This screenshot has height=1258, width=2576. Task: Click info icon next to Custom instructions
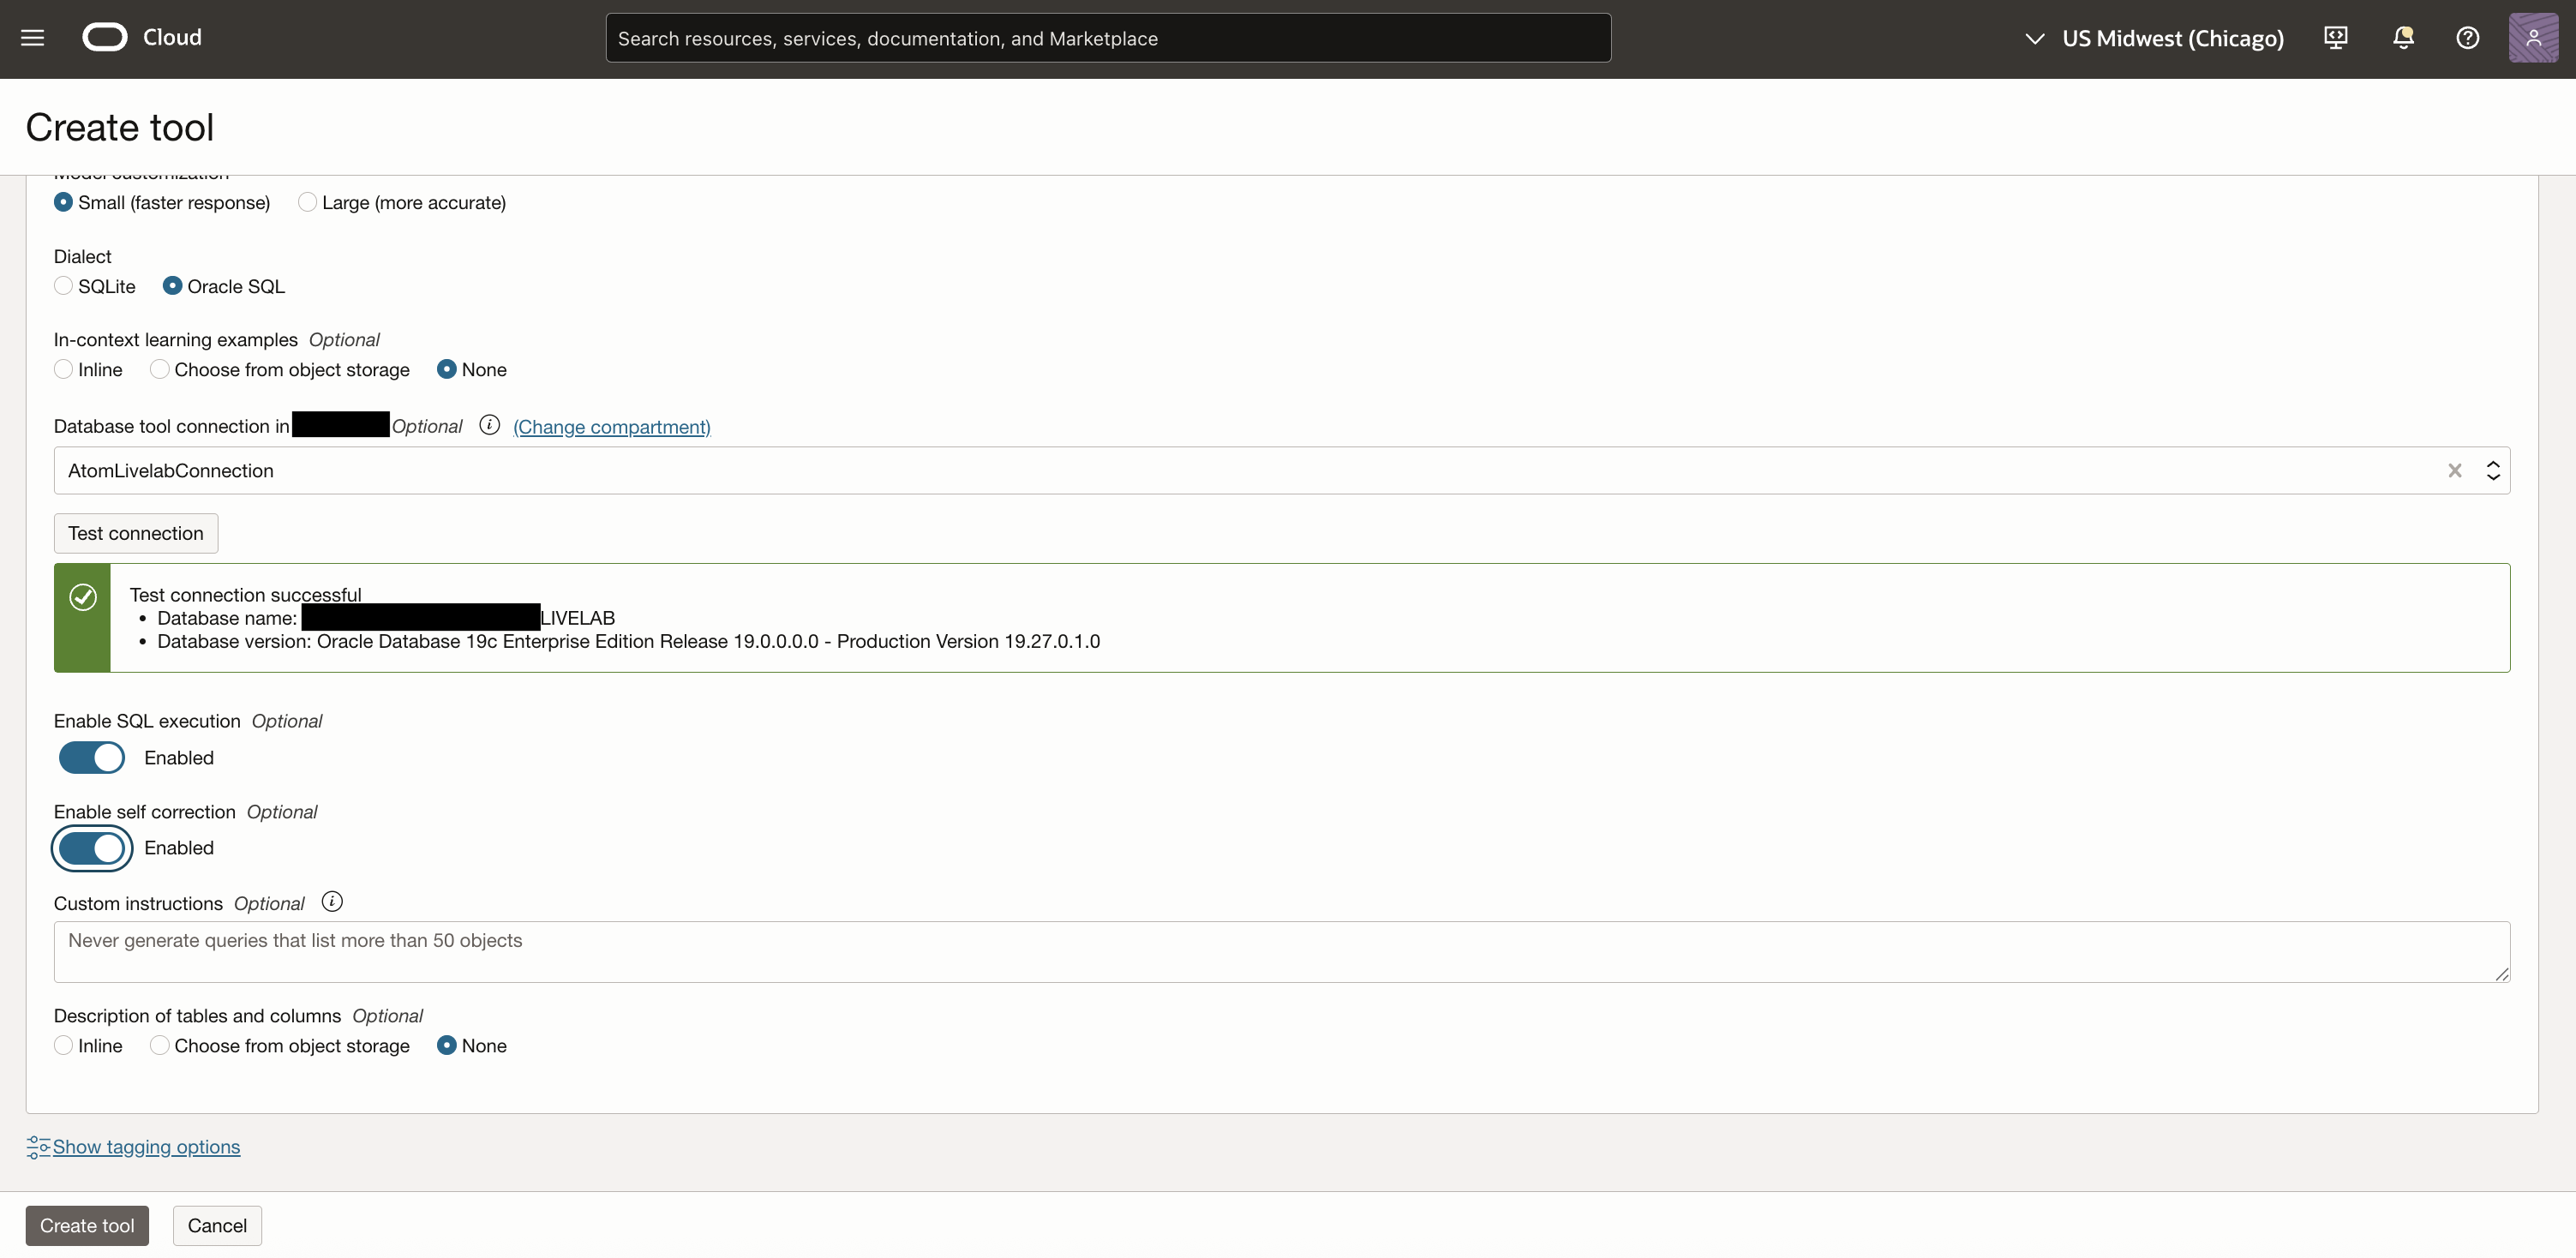pos(332,902)
